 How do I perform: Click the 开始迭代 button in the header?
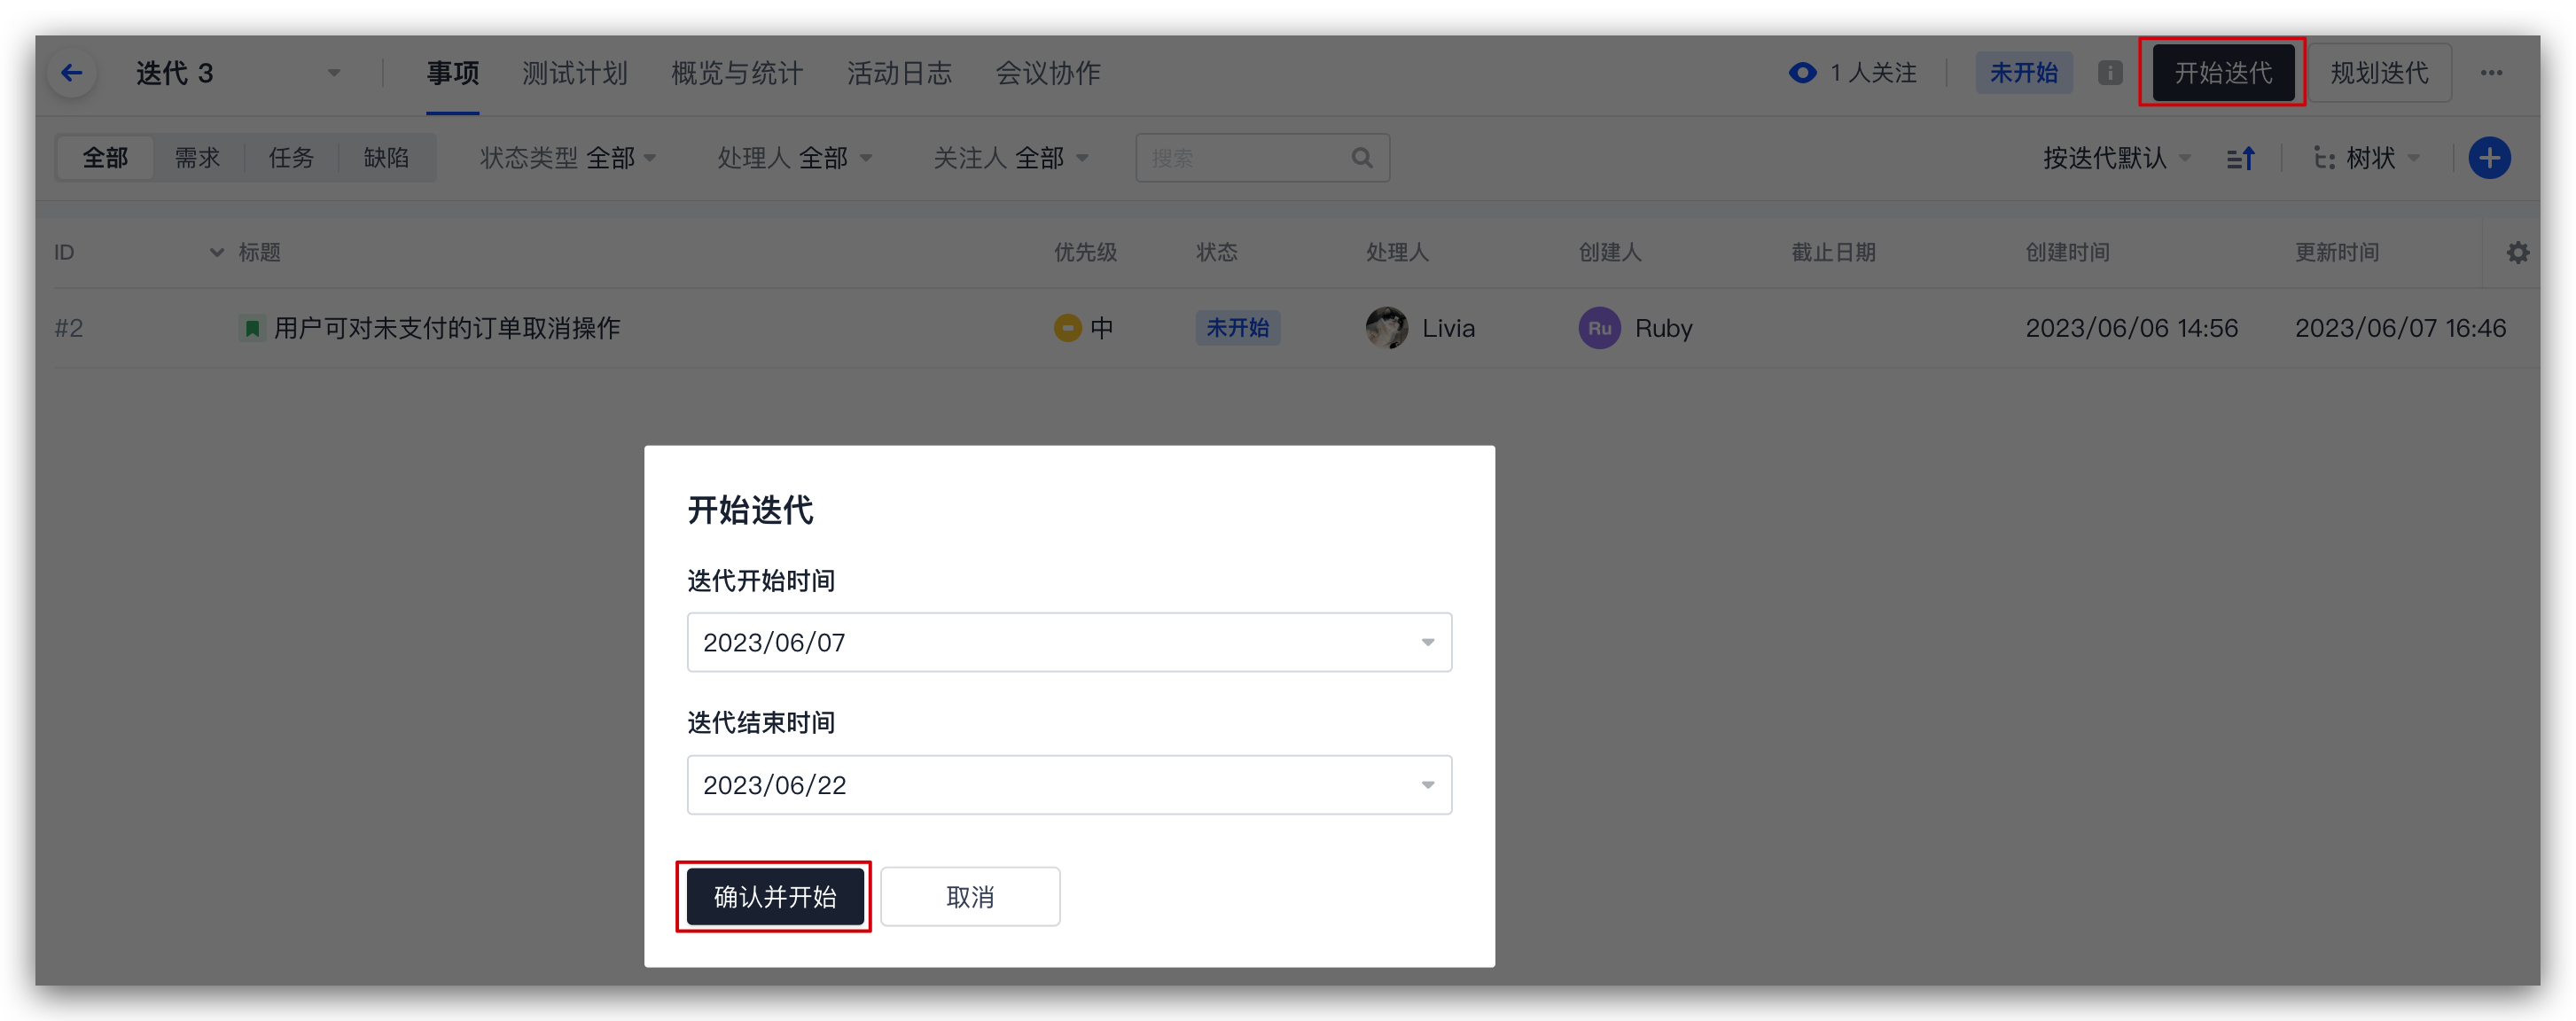point(2222,73)
